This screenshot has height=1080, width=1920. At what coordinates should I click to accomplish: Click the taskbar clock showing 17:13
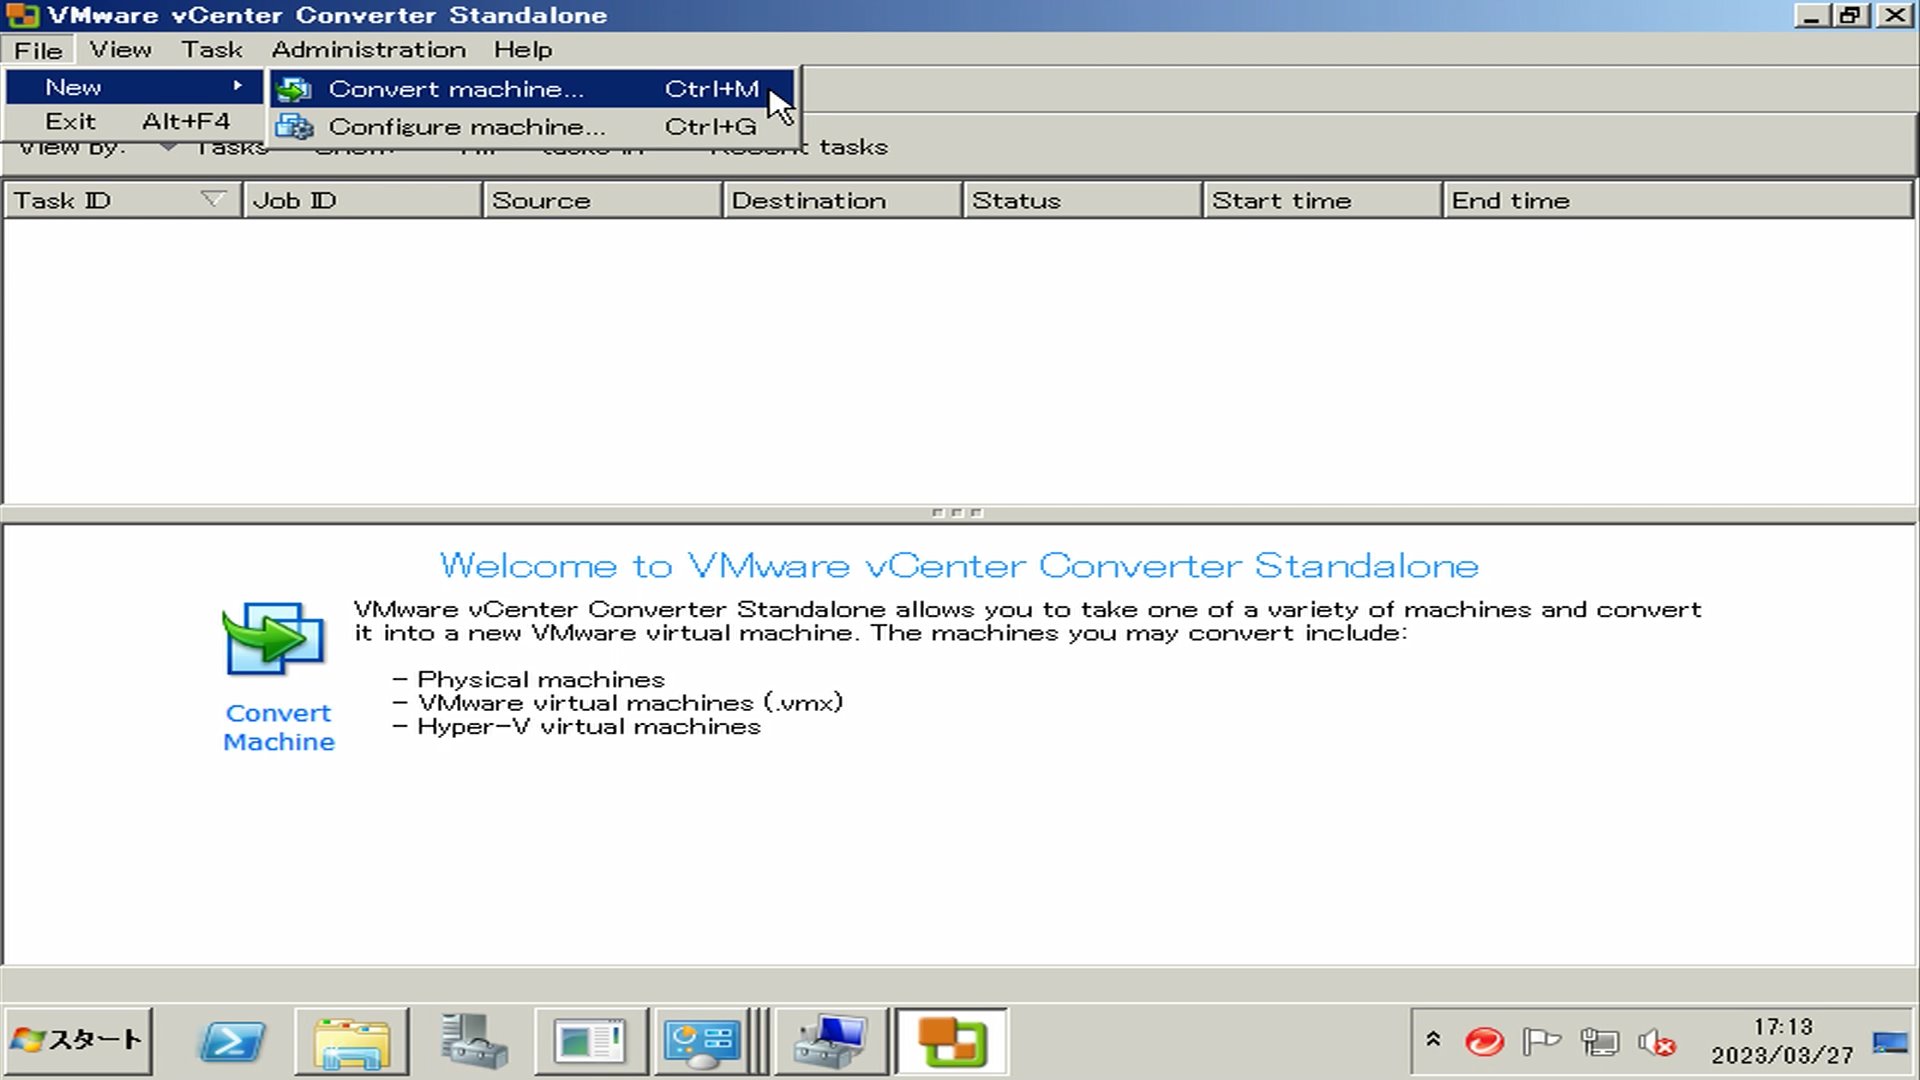1782,1041
